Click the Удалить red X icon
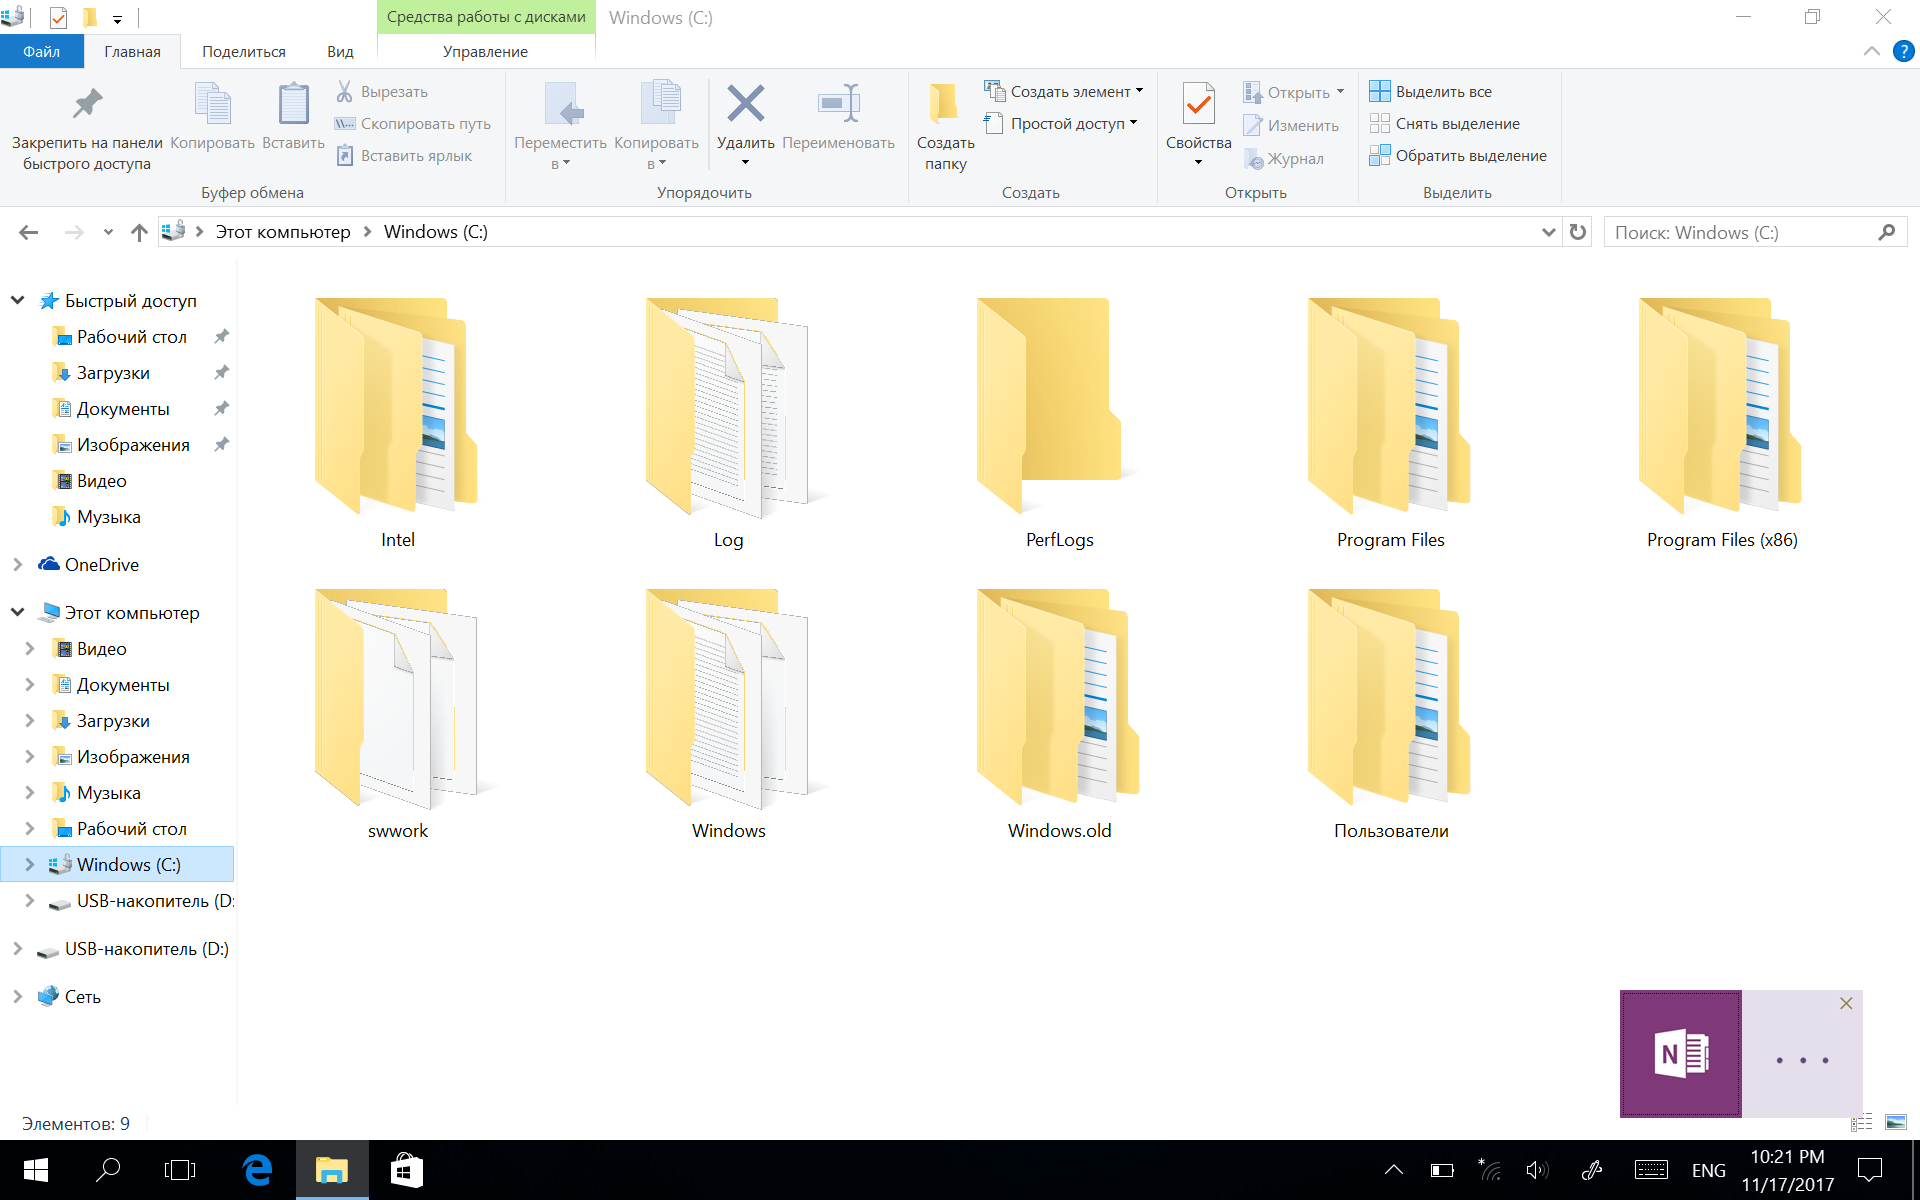This screenshot has width=1920, height=1200. [746, 103]
